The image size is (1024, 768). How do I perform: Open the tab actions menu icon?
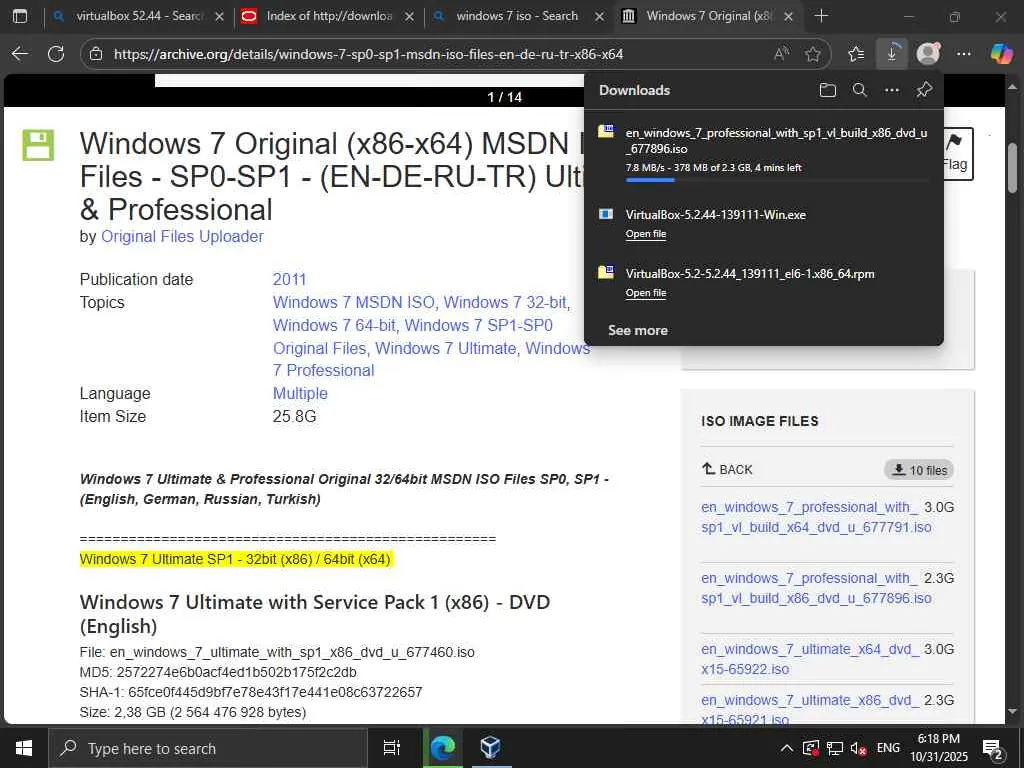tap(20, 16)
